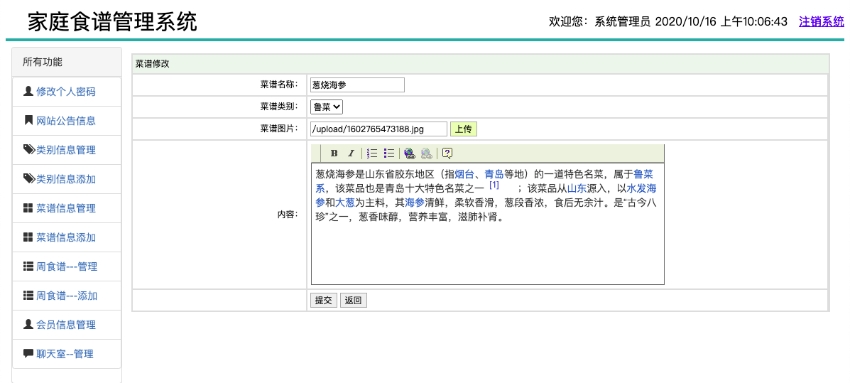Focus the 菜谱图片 path input field

[378, 129]
